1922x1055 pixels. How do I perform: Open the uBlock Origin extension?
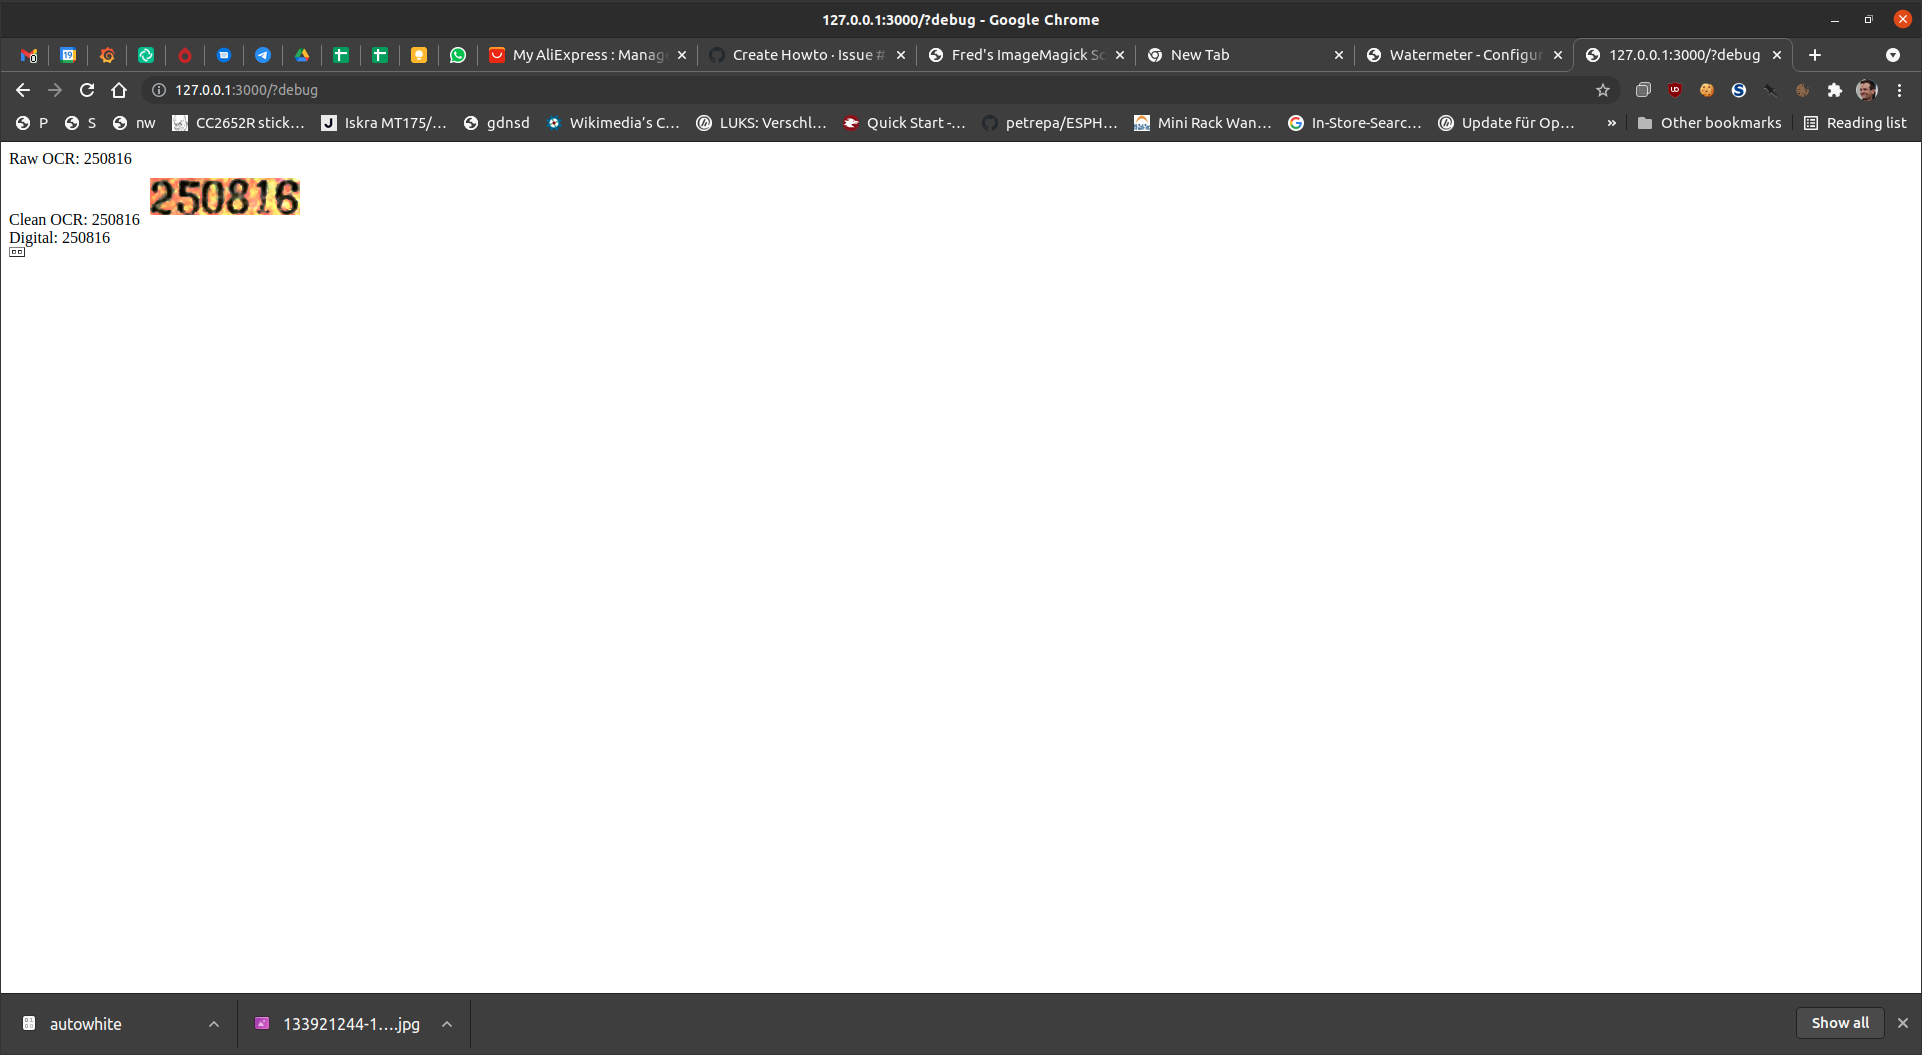(x=1675, y=90)
